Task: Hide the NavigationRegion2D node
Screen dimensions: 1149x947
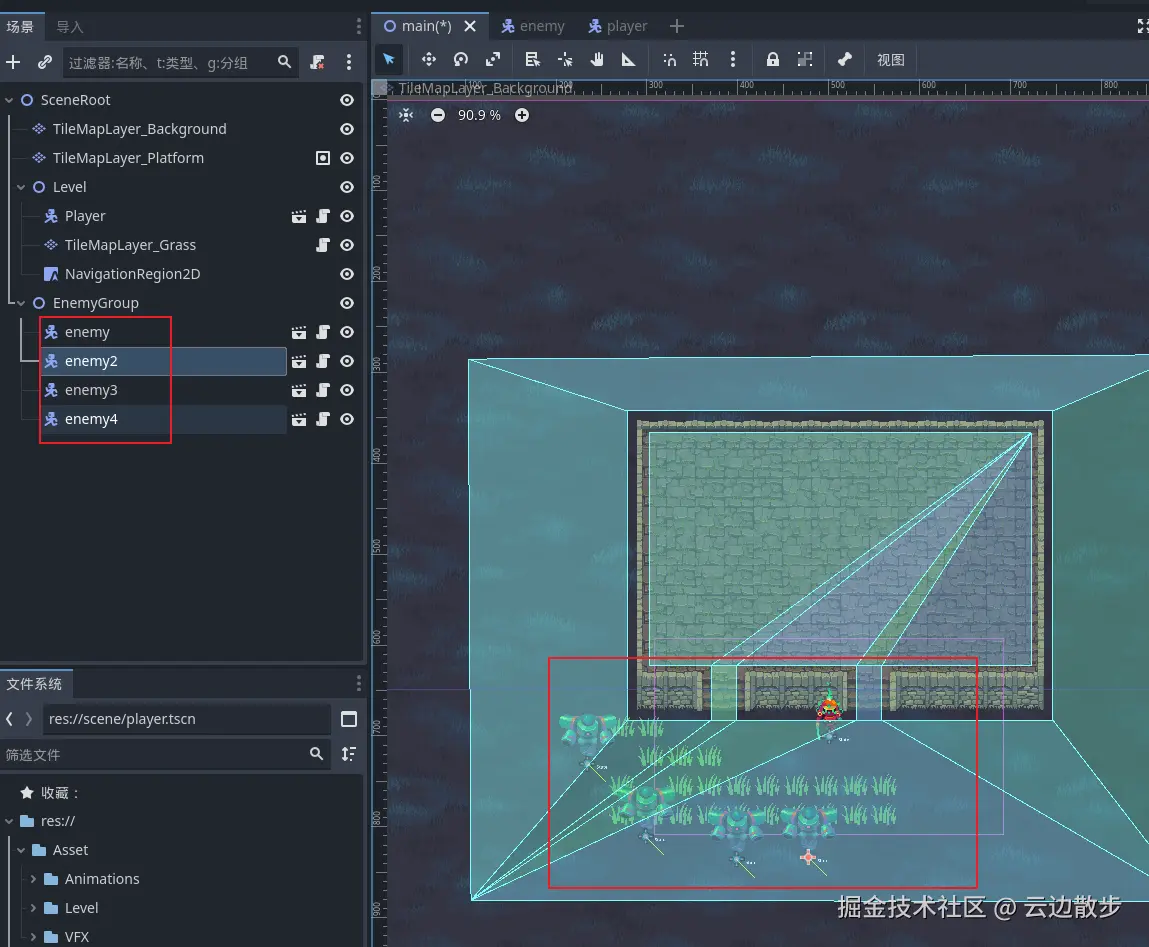Action: pyautogui.click(x=347, y=274)
